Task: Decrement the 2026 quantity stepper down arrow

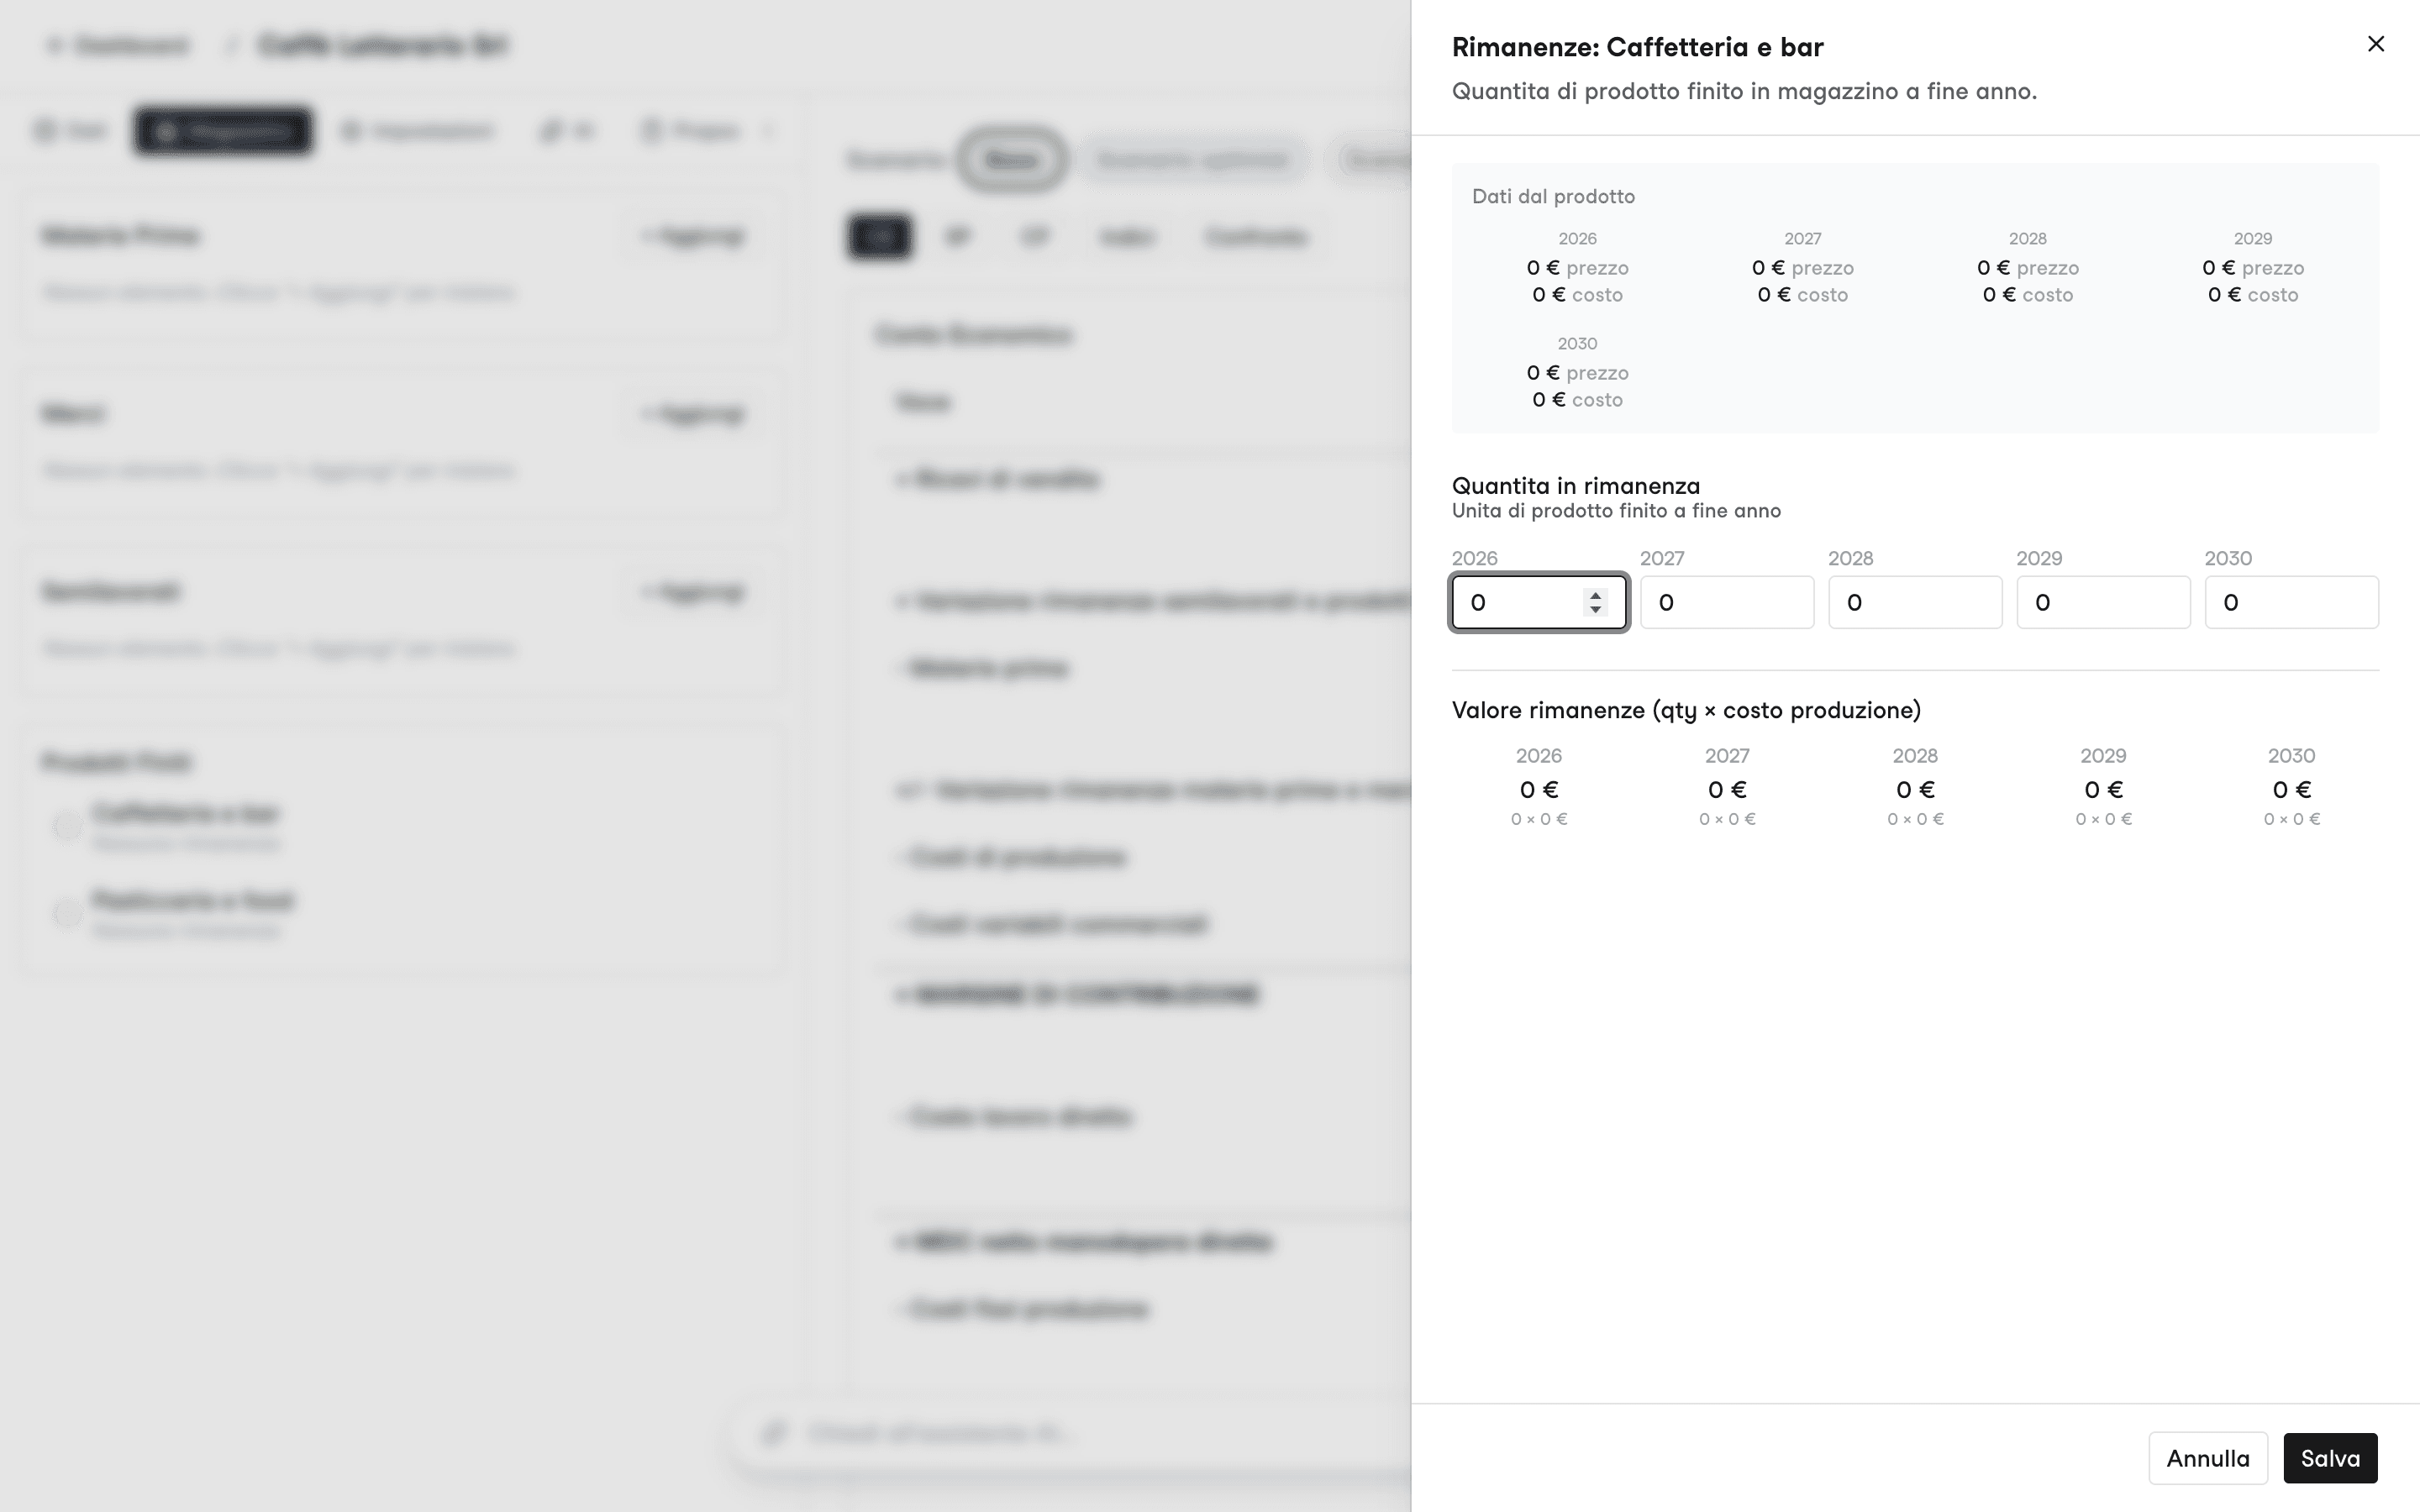Action: point(1595,609)
